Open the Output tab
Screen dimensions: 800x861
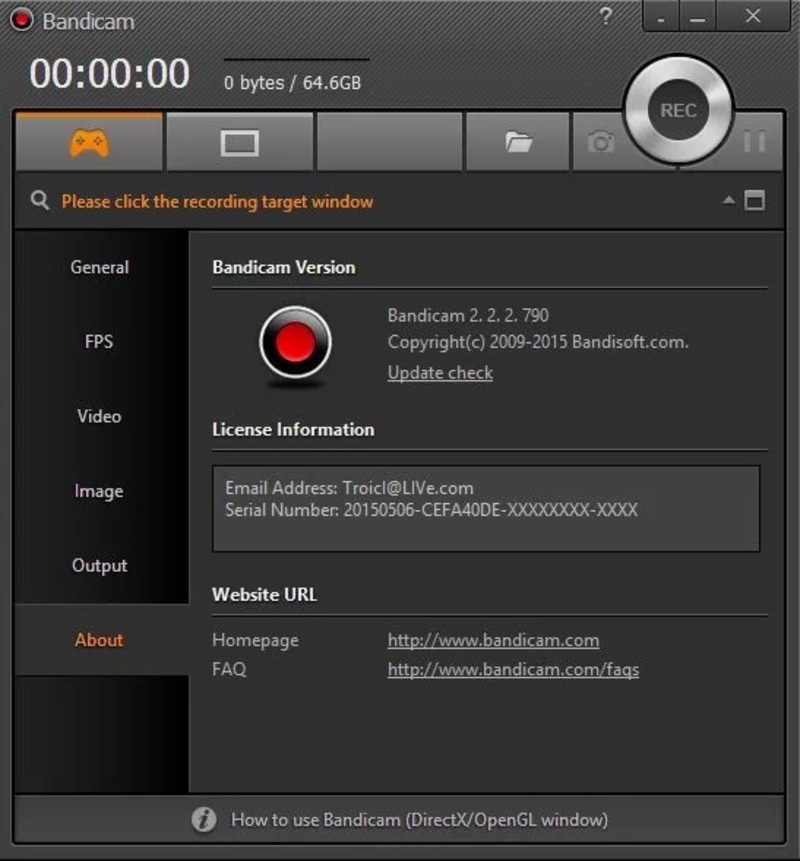99,566
